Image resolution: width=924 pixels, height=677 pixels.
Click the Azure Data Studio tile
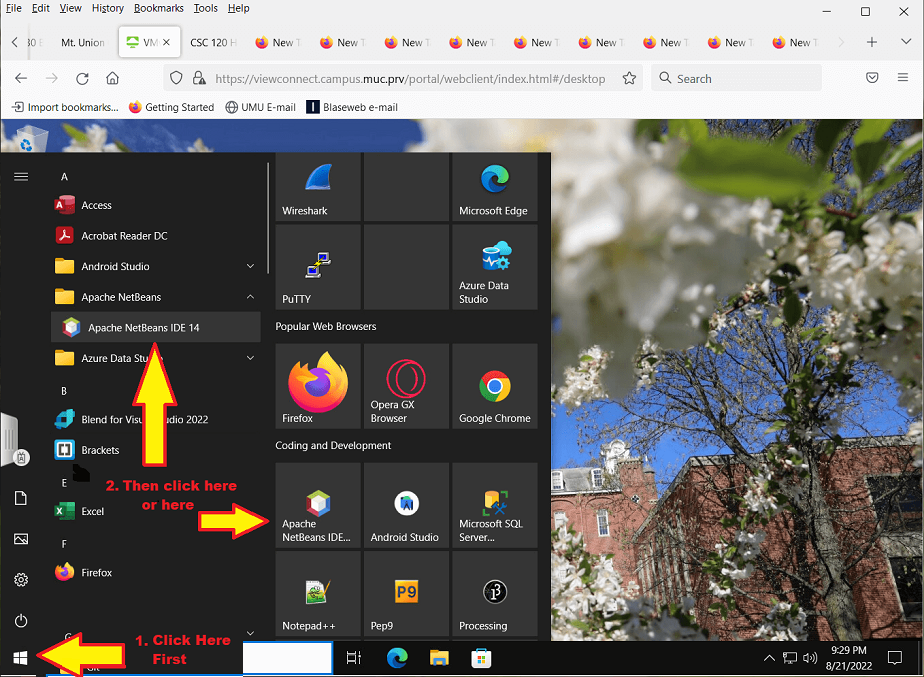point(494,266)
